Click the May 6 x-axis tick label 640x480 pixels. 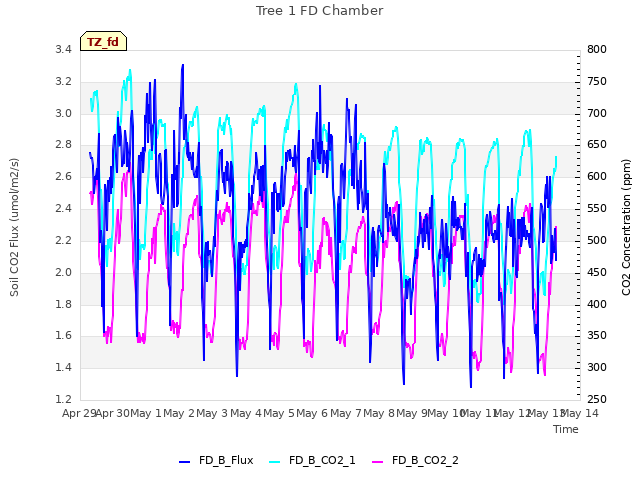[x=312, y=413]
